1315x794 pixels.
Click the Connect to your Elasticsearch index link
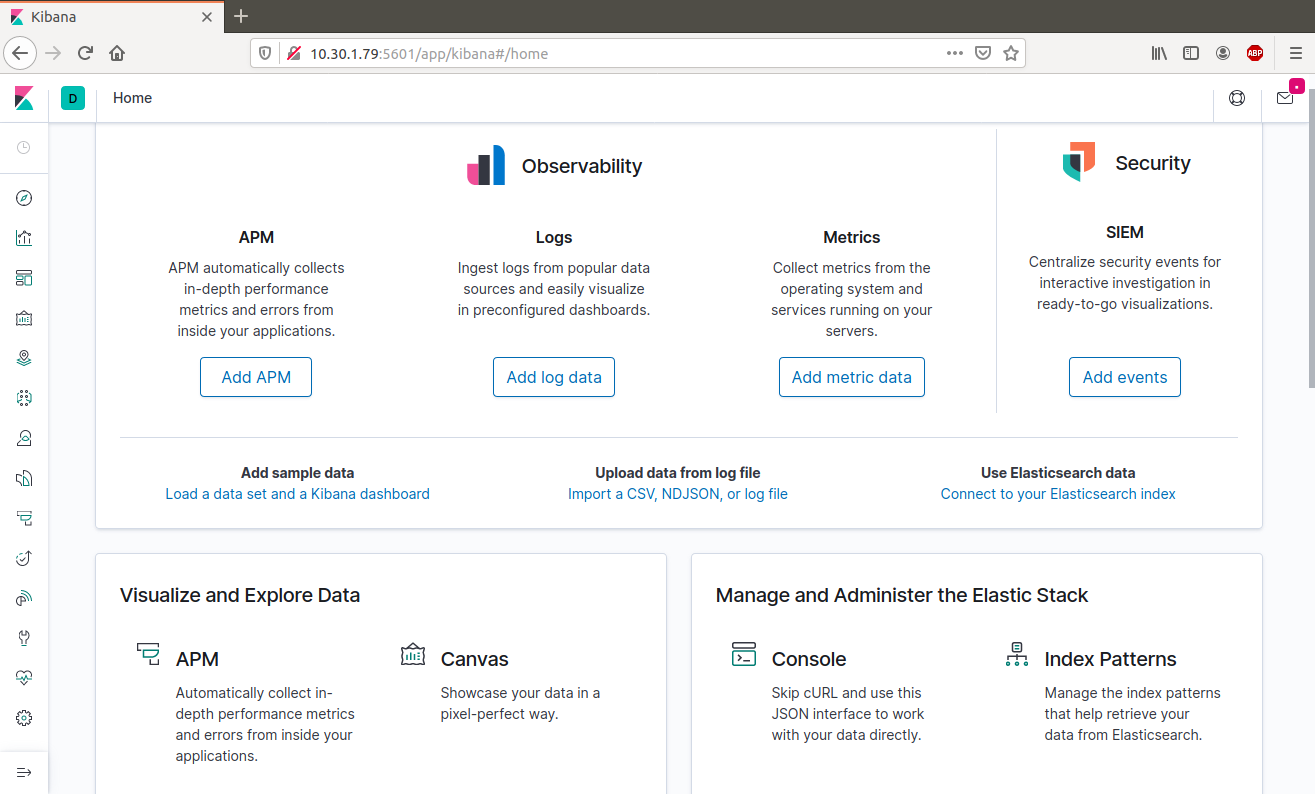1058,494
